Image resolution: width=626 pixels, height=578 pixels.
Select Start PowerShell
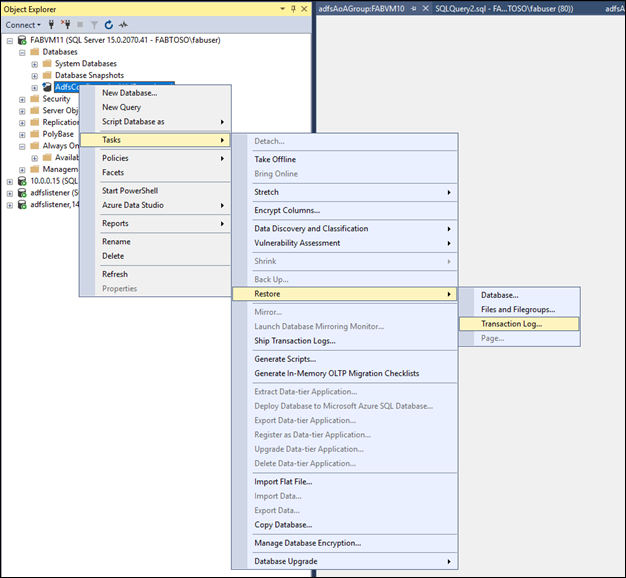point(155,191)
